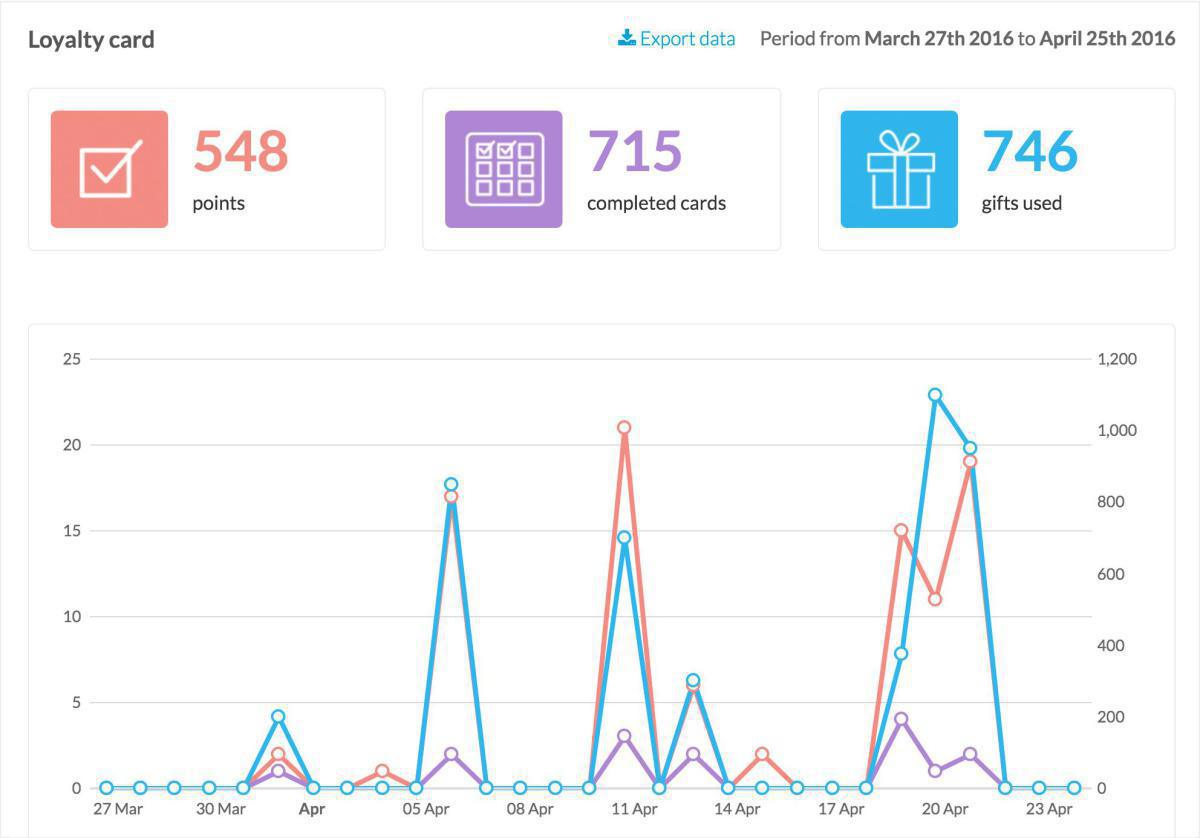Screen dimensions: 1200x838
Task: Click the purple completed cards grid icon
Action: tap(504, 169)
